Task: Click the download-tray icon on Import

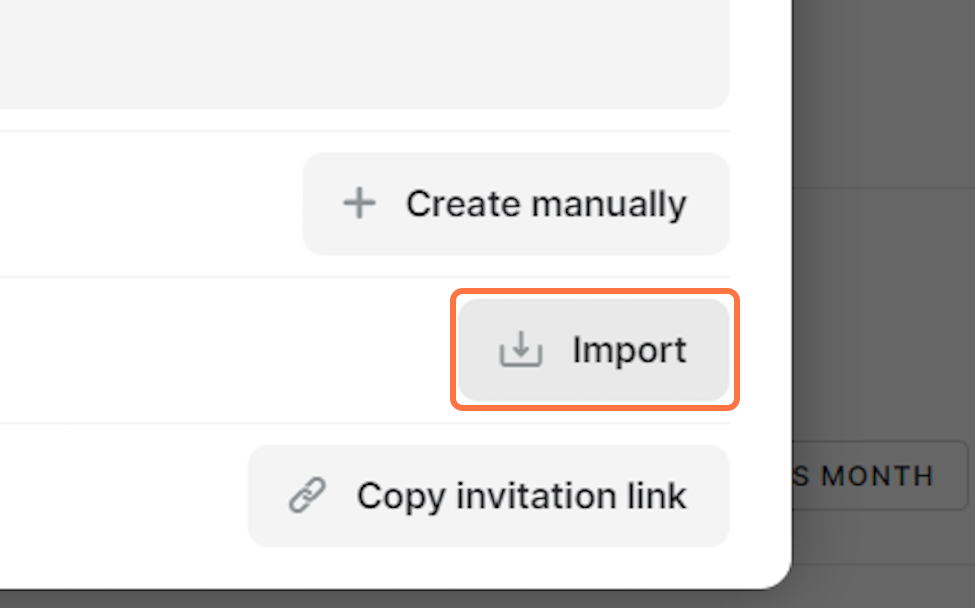Action: coord(520,350)
